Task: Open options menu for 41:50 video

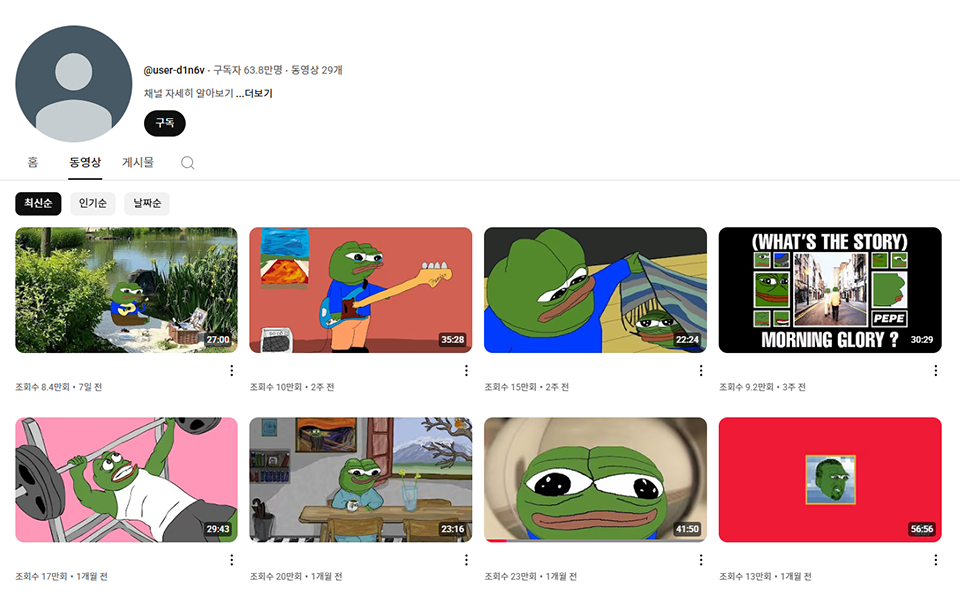Action: pos(700,560)
